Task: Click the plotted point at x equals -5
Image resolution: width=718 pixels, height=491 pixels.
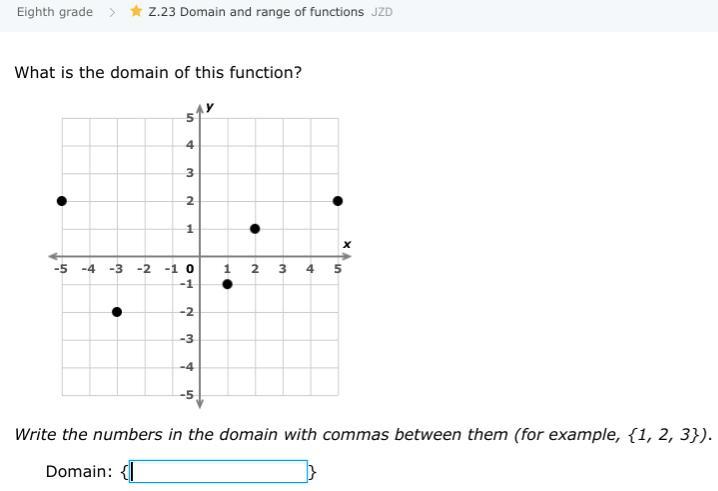Action: 62,201
